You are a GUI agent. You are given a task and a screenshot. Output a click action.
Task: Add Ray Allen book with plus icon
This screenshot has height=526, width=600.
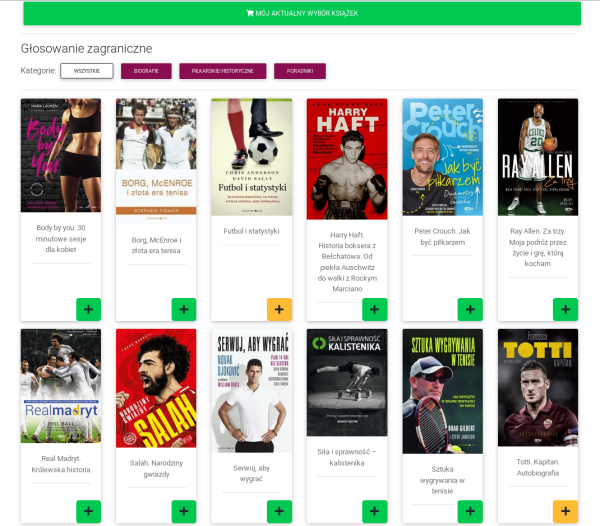point(565,309)
